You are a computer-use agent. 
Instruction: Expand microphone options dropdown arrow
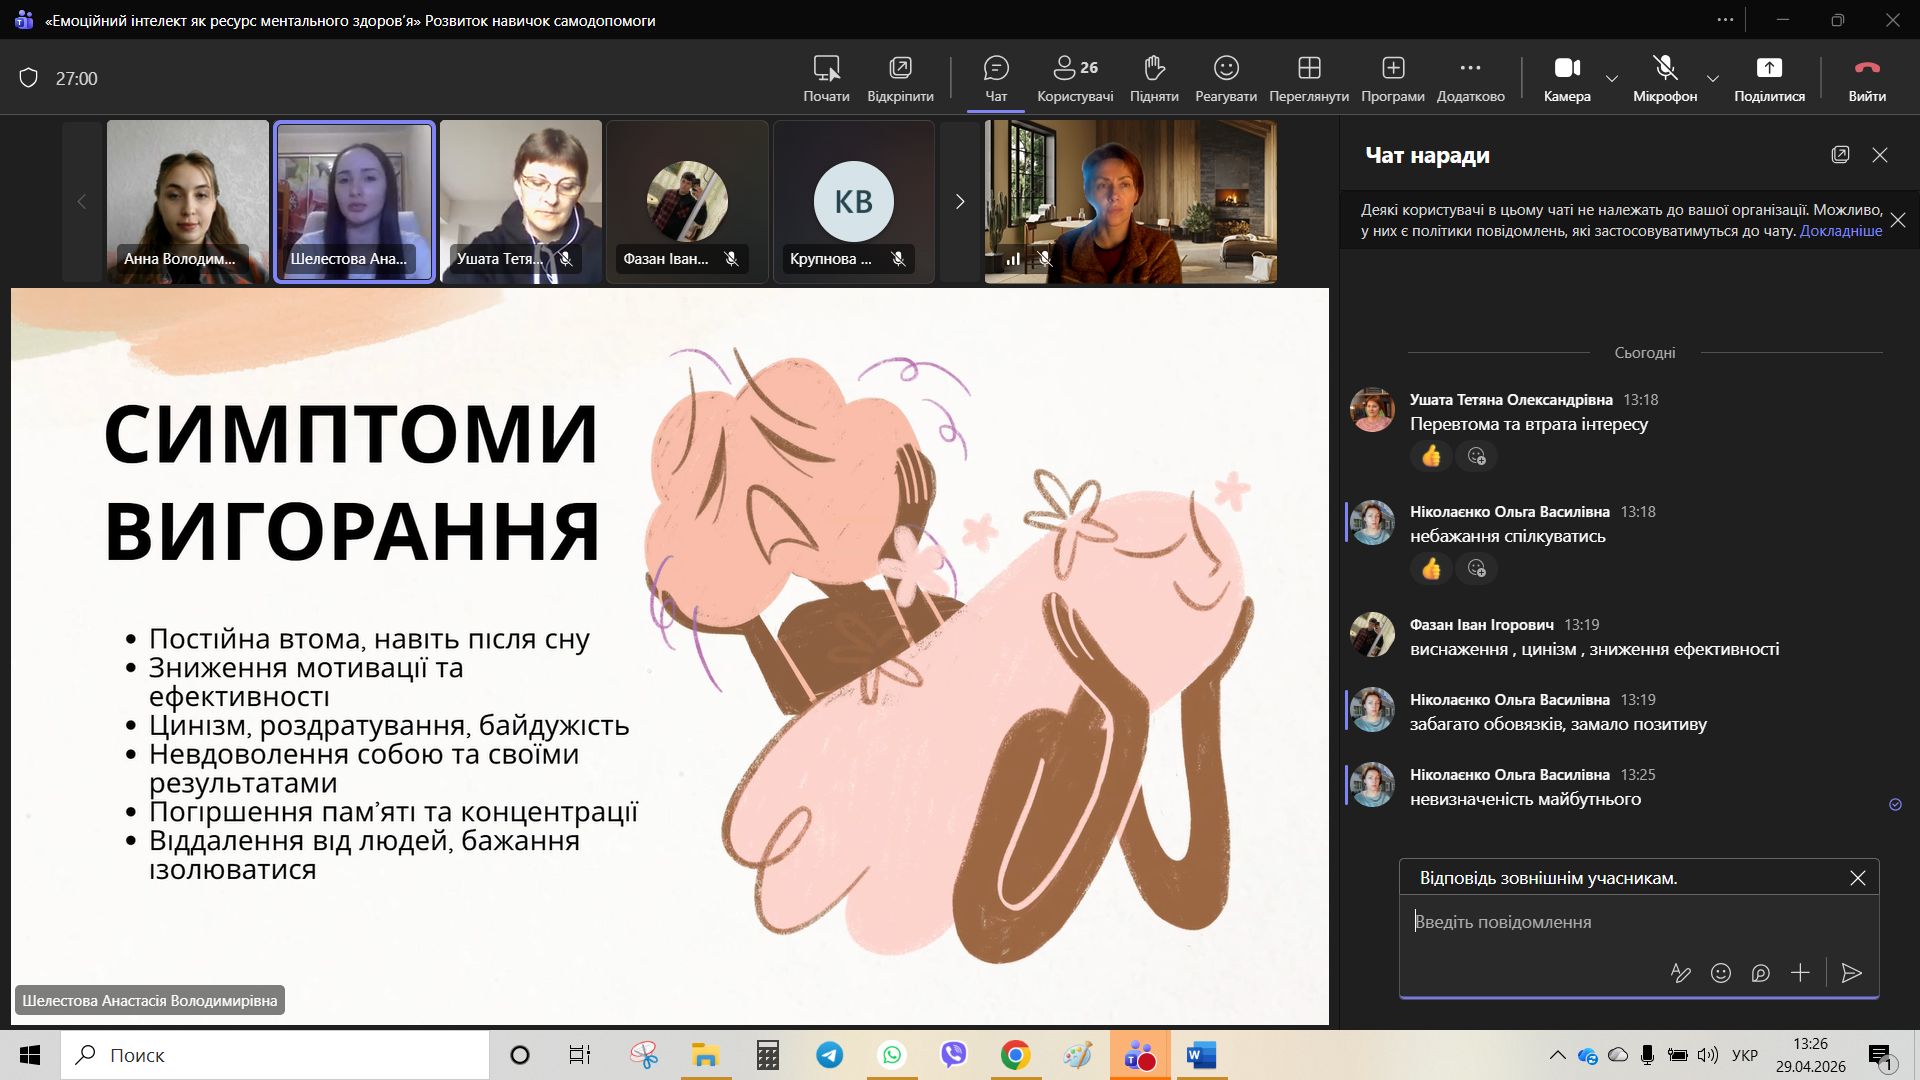coord(1713,78)
